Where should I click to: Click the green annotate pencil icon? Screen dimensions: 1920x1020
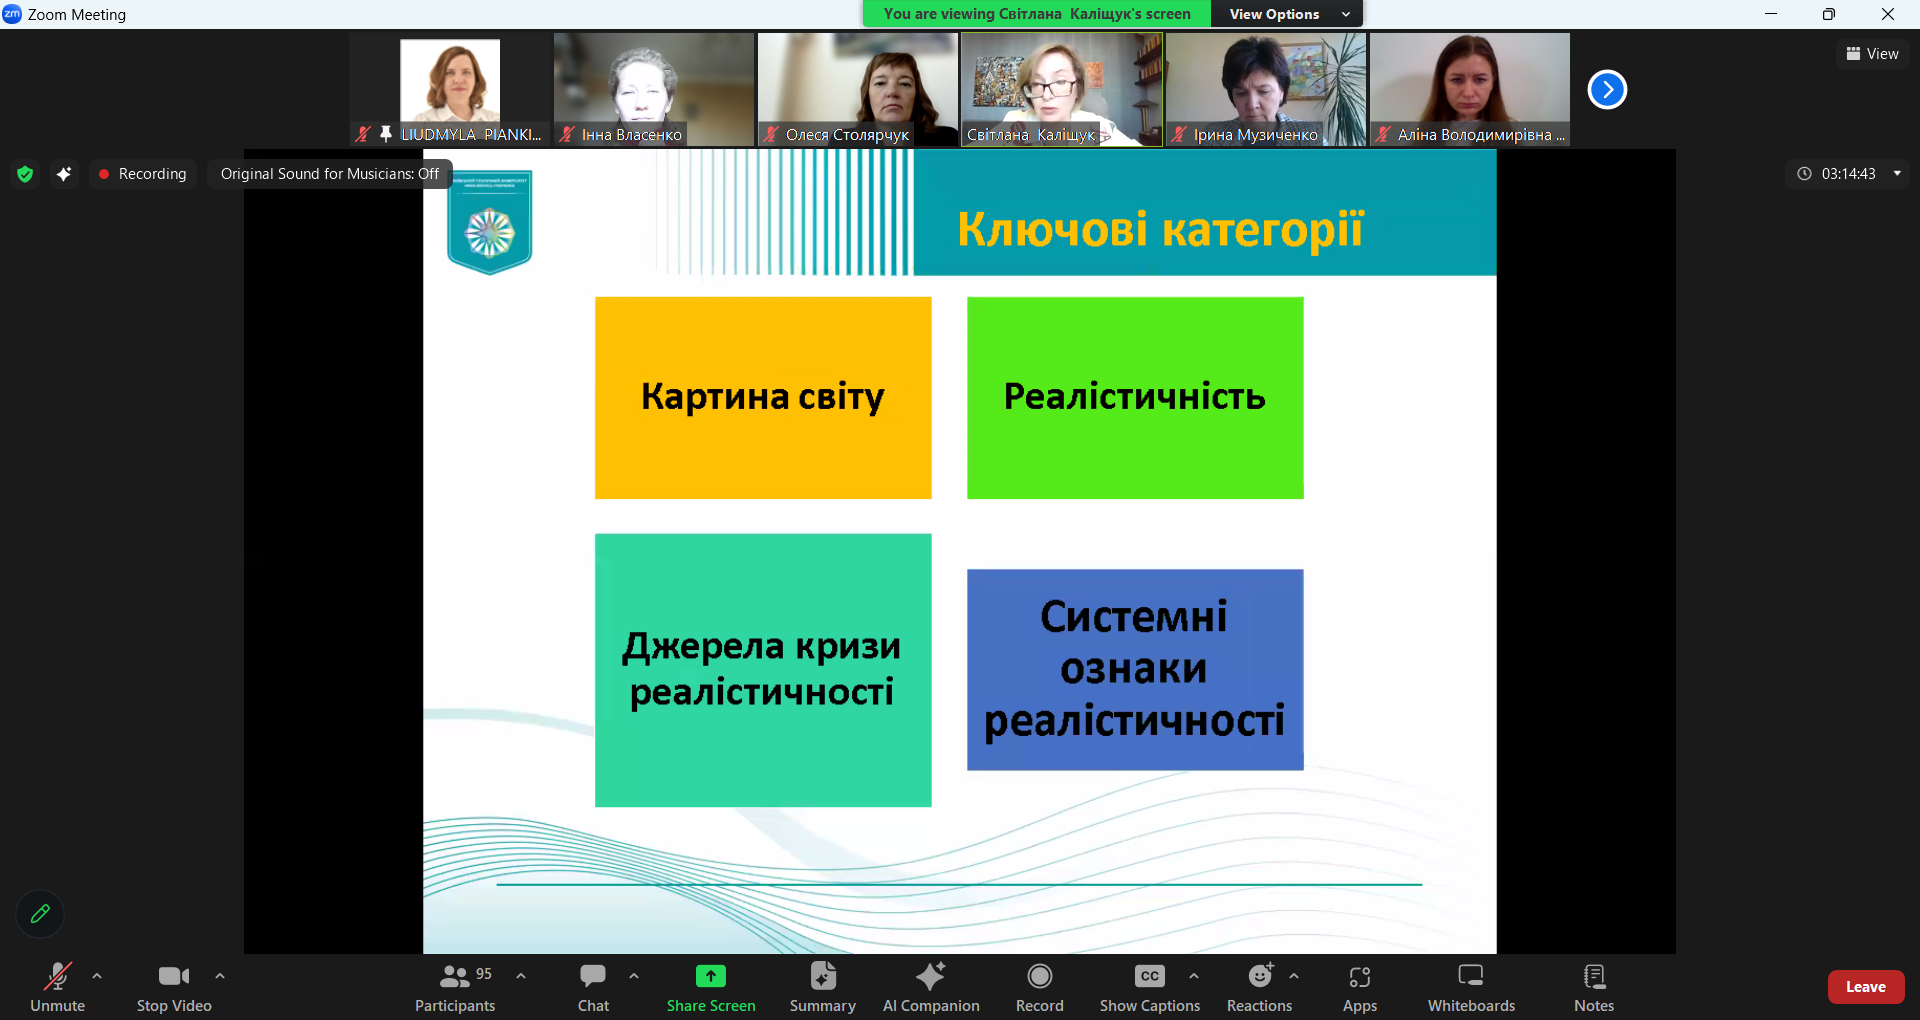pyautogui.click(x=40, y=913)
